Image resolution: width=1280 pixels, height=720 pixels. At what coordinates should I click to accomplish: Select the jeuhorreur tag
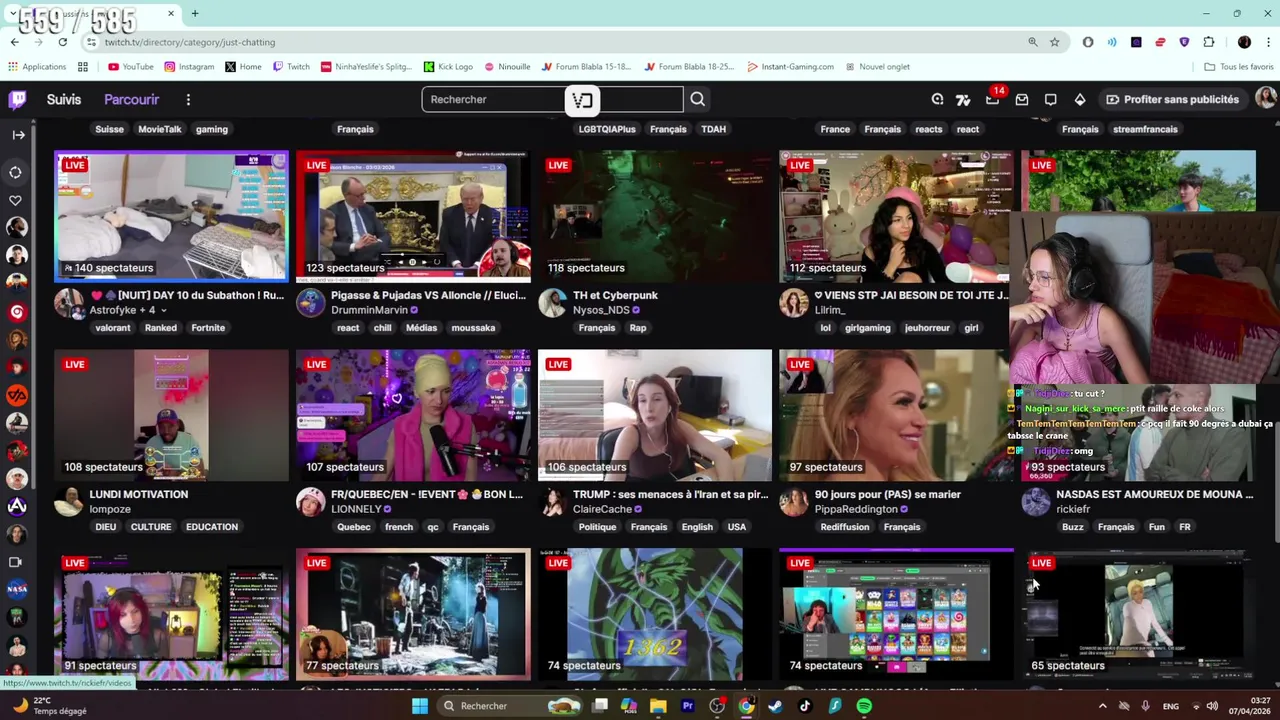click(x=927, y=328)
